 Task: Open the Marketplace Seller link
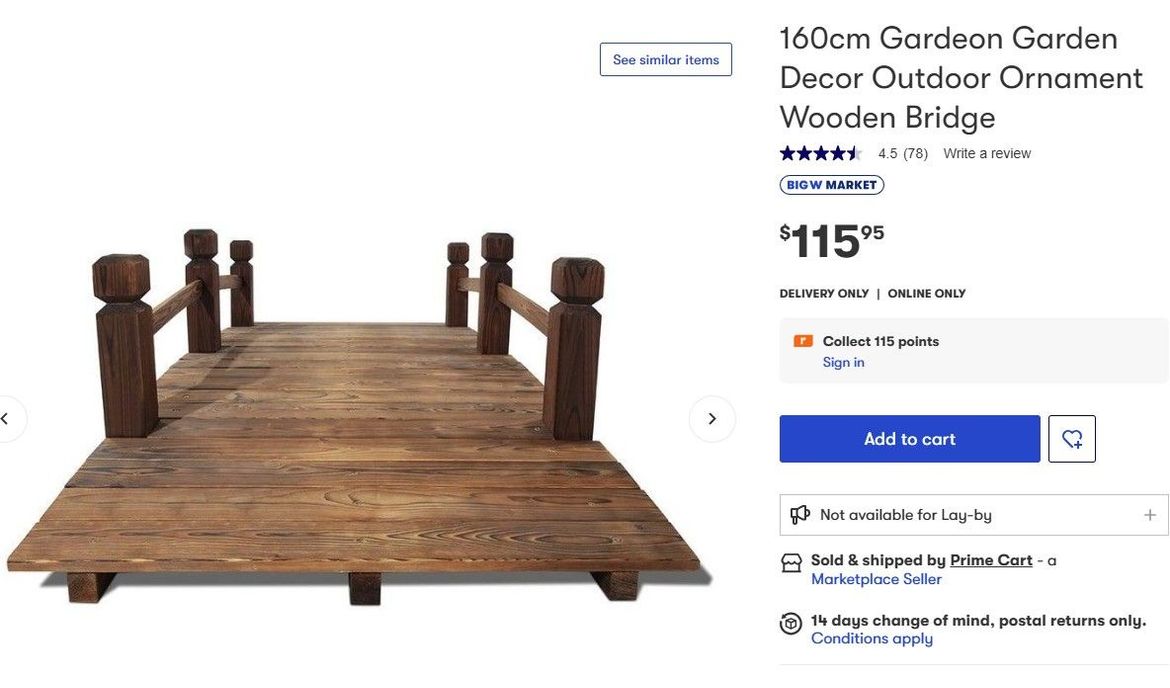876,579
